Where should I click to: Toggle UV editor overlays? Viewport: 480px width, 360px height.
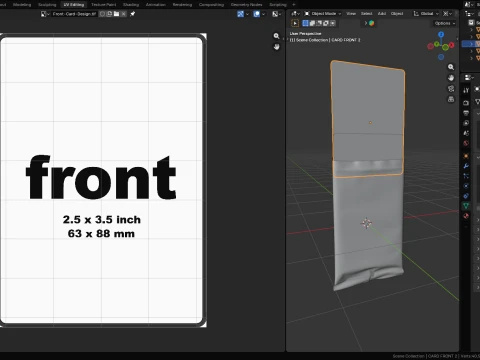(x=257, y=14)
